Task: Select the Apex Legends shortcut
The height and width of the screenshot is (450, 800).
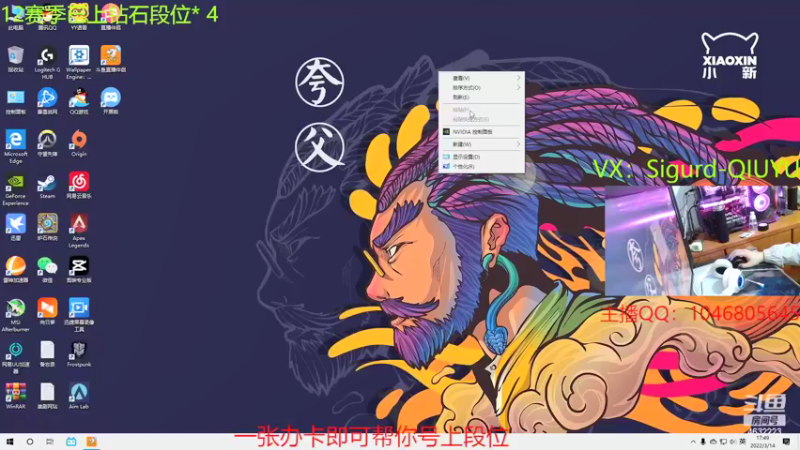Action: (x=79, y=231)
